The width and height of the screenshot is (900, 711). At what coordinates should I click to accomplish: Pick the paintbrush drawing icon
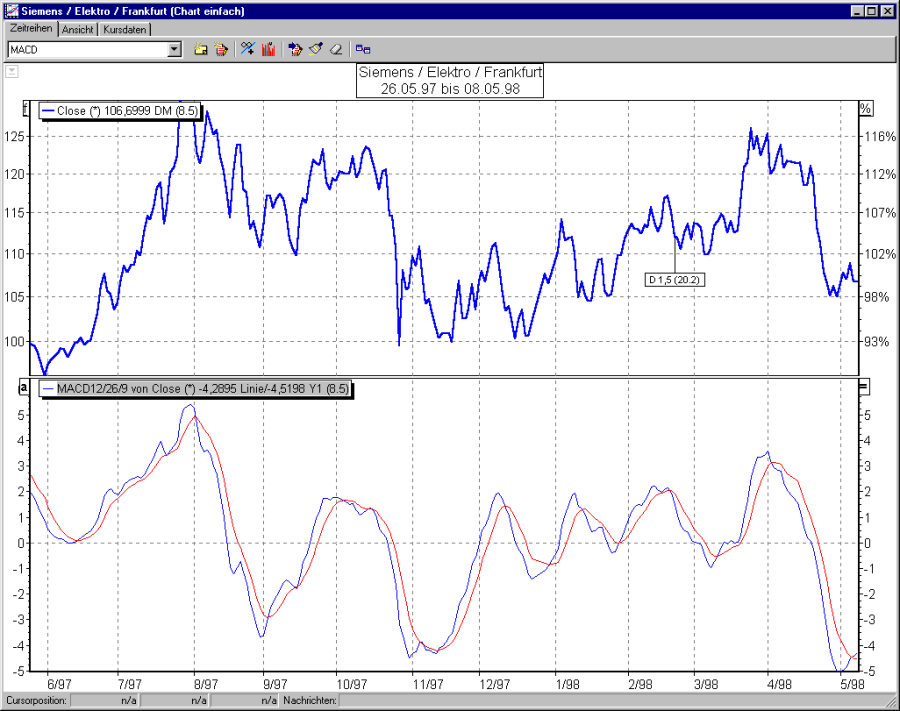[x=315, y=48]
